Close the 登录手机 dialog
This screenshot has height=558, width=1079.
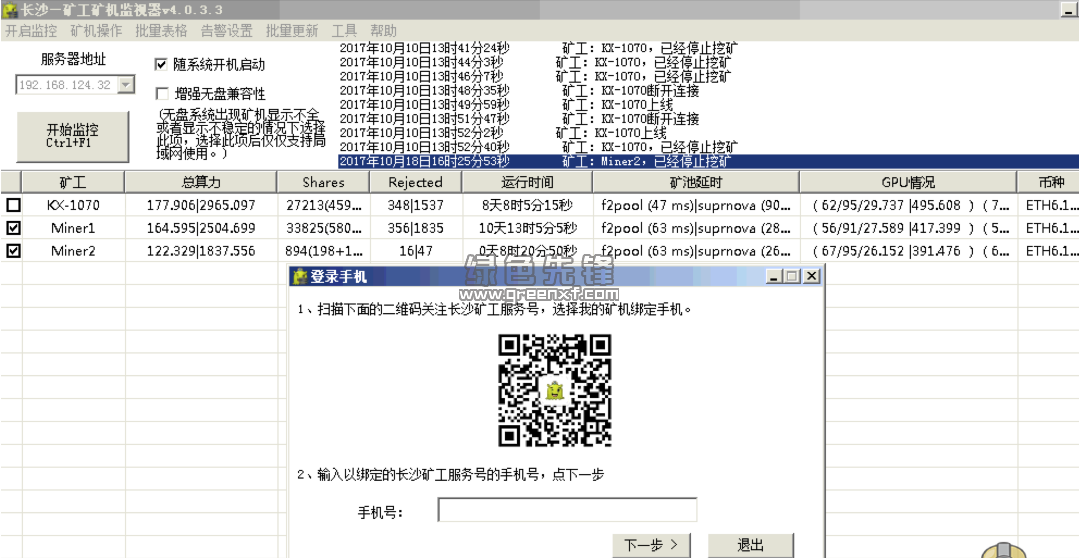click(812, 277)
